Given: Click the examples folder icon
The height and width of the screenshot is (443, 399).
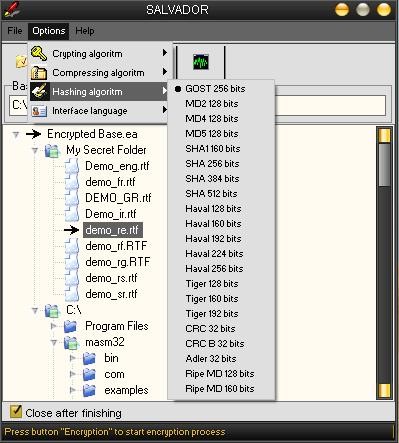Looking at the screenshot, I should point(89,390).
